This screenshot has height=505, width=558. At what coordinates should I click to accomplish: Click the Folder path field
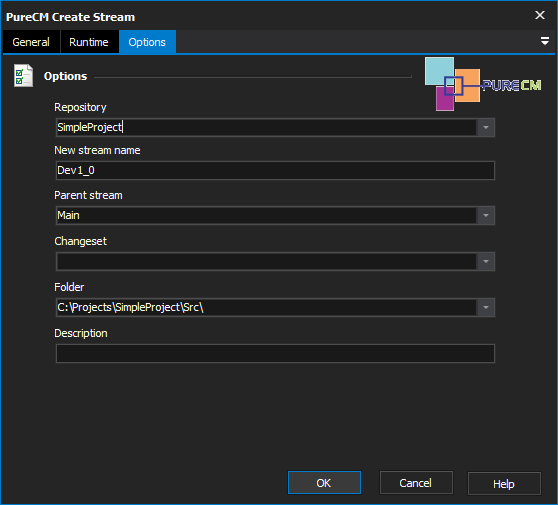266,307
